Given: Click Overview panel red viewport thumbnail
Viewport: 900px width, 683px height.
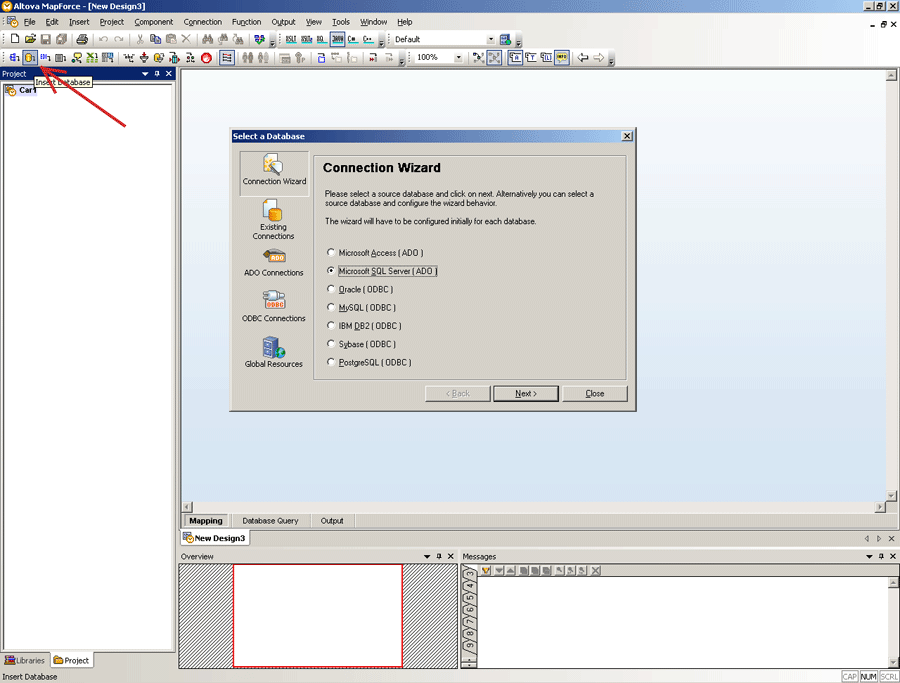Looking at the screenshot, I should [x=317, y=615].
